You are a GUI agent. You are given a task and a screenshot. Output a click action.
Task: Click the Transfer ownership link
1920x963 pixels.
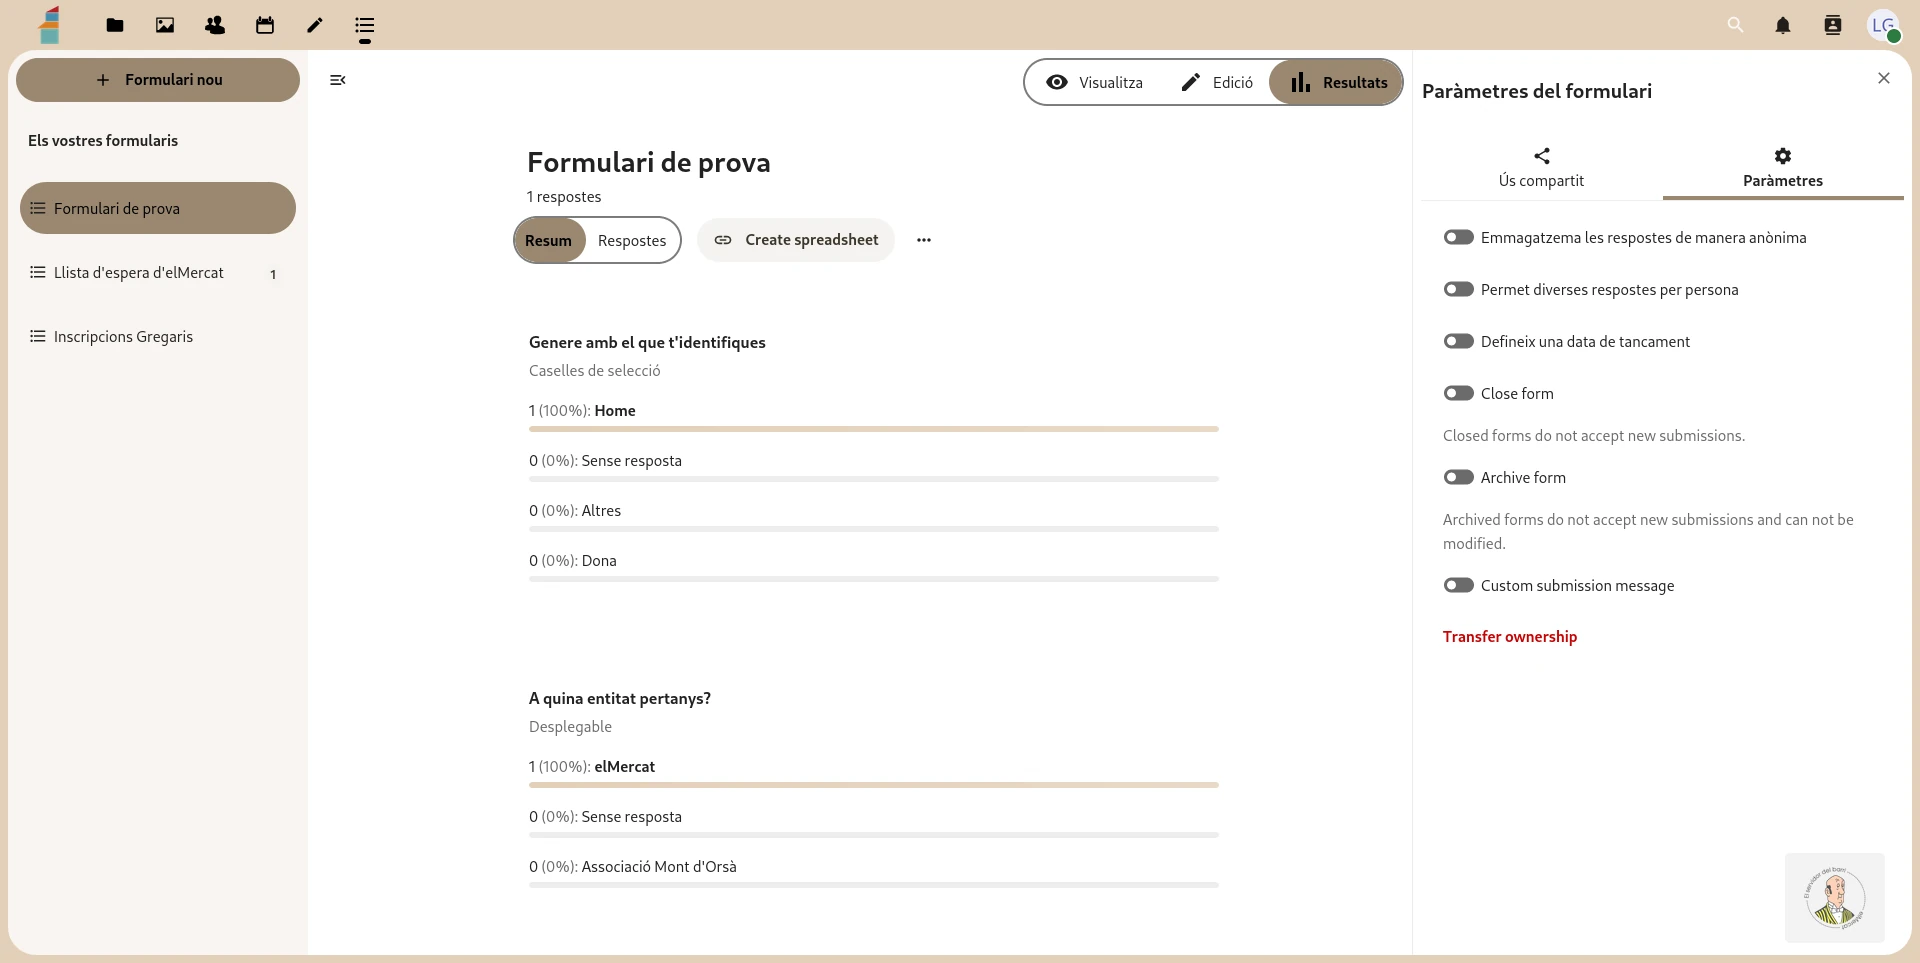tap(1510, 636)
